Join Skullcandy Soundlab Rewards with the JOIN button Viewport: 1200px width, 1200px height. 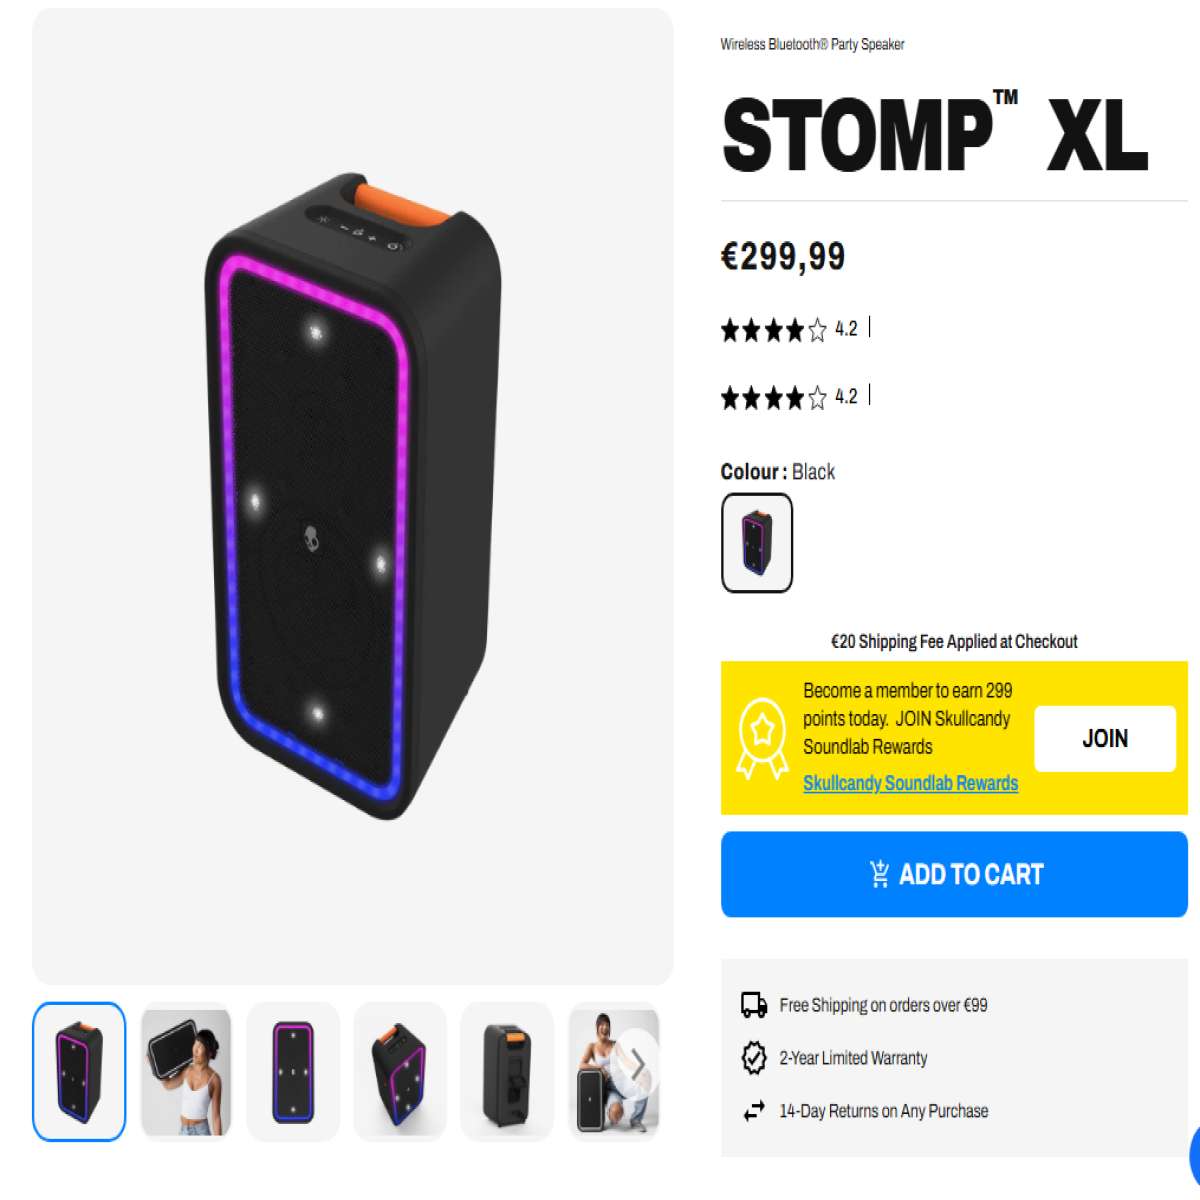click(1105, 738)
